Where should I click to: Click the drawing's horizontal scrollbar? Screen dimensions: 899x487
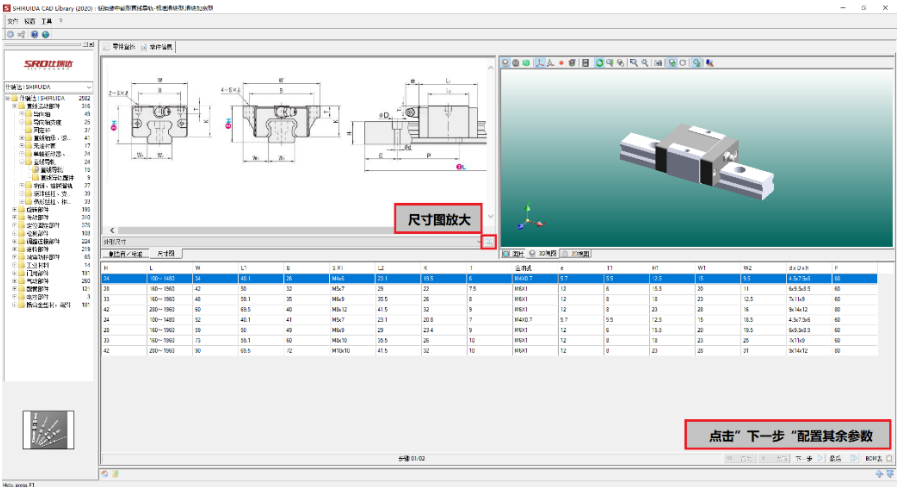tap(300, 230)
